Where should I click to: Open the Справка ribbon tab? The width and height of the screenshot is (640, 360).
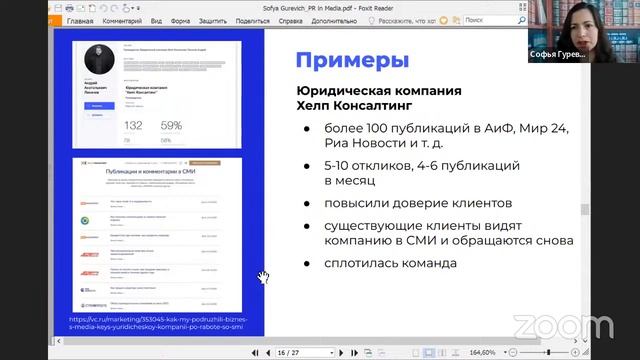(x=290, y=21)
